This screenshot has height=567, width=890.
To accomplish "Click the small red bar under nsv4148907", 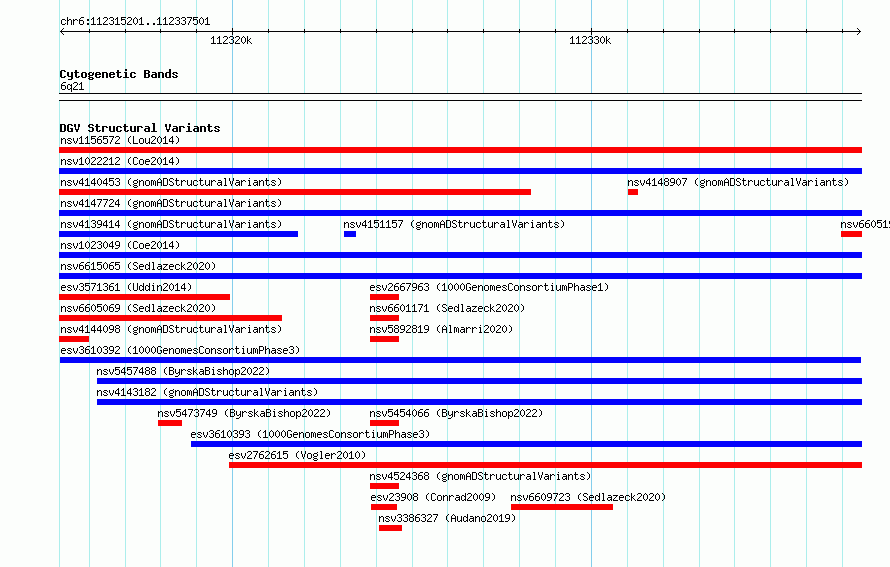I will pos(633,192).
